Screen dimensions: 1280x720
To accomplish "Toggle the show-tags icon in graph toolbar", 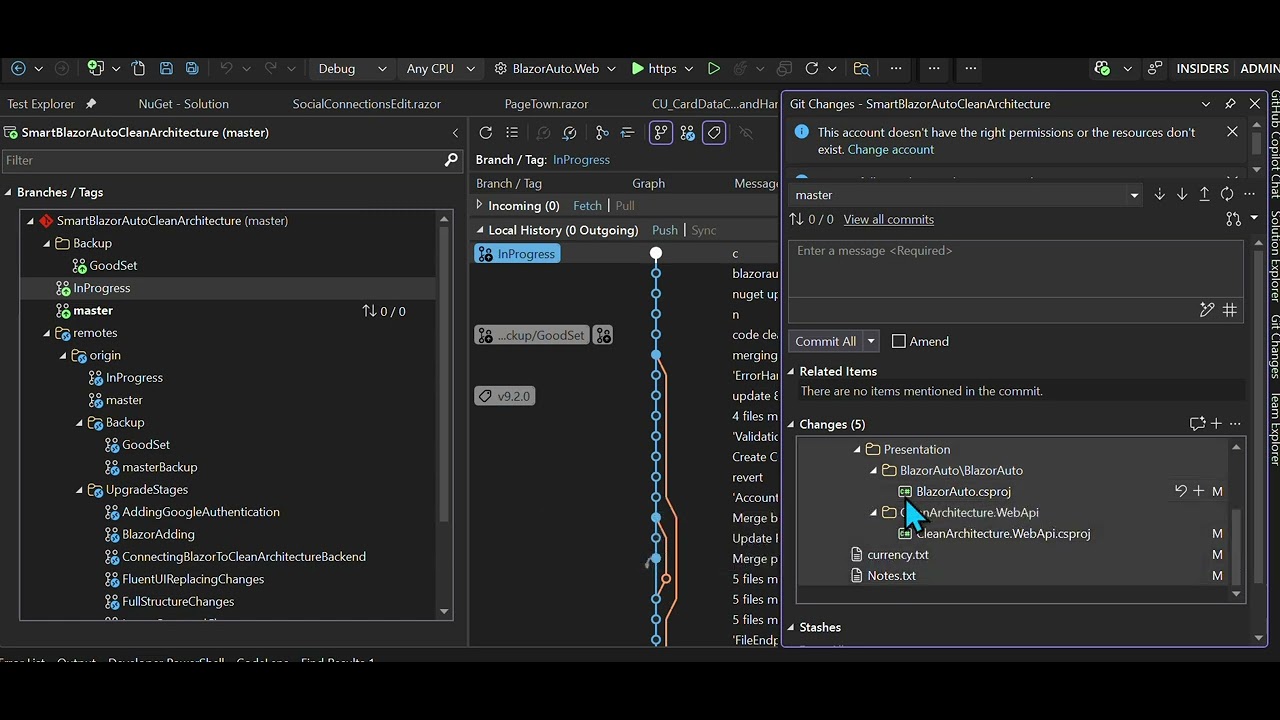I will 714,133.
